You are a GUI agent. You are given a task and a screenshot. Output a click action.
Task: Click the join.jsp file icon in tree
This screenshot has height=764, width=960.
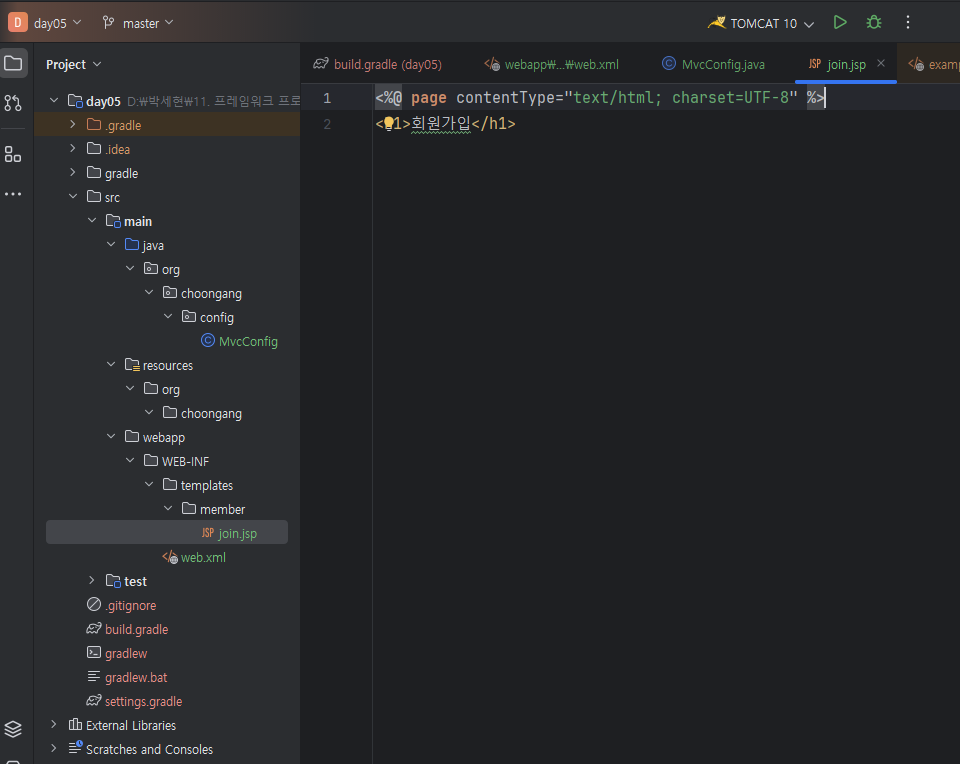click(x=208, y=533)
